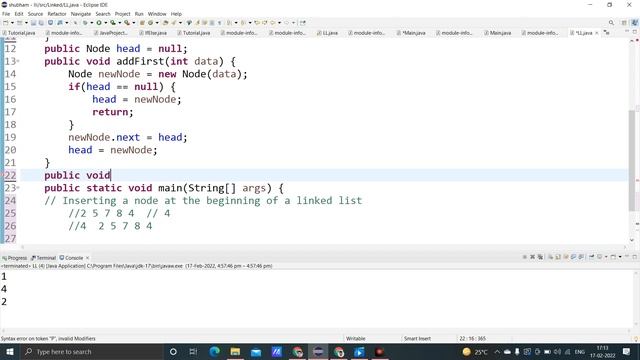Viewport: 640px width, 360px height.
Task: Toggle Show Whitespace Characters pilcrow icon
Action: 220,23
